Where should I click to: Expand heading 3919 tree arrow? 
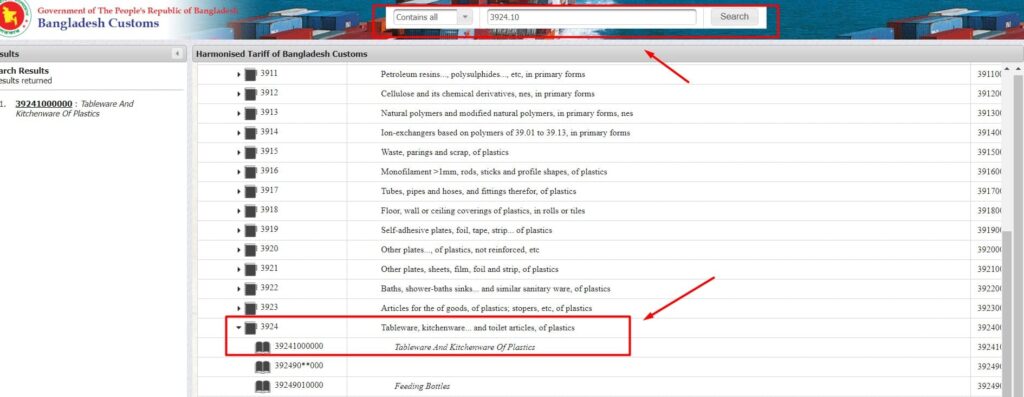tap(239, 230)
